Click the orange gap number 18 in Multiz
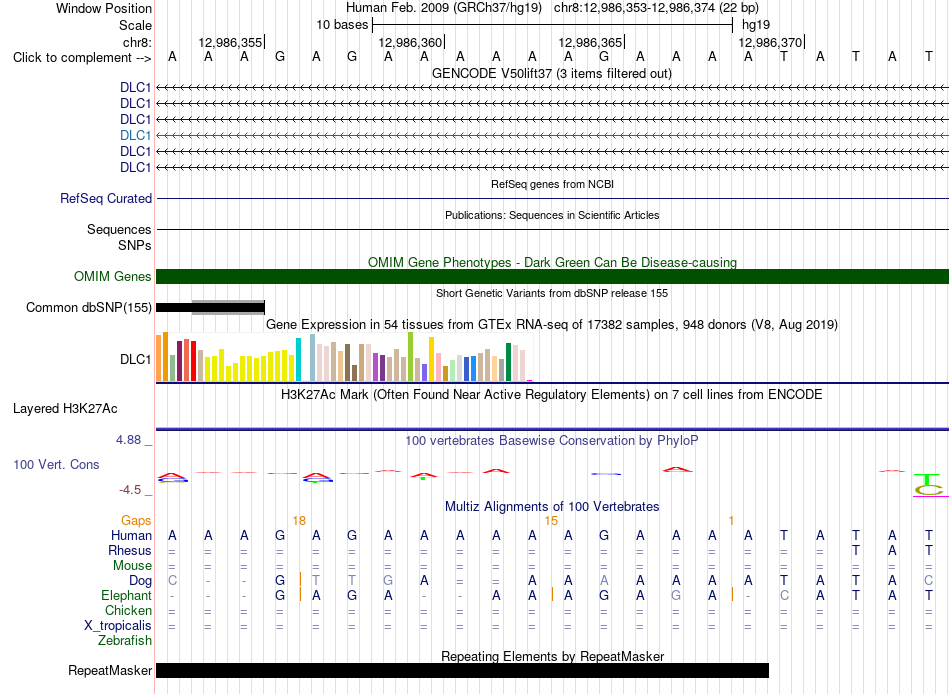 click(x=299, y=521)
